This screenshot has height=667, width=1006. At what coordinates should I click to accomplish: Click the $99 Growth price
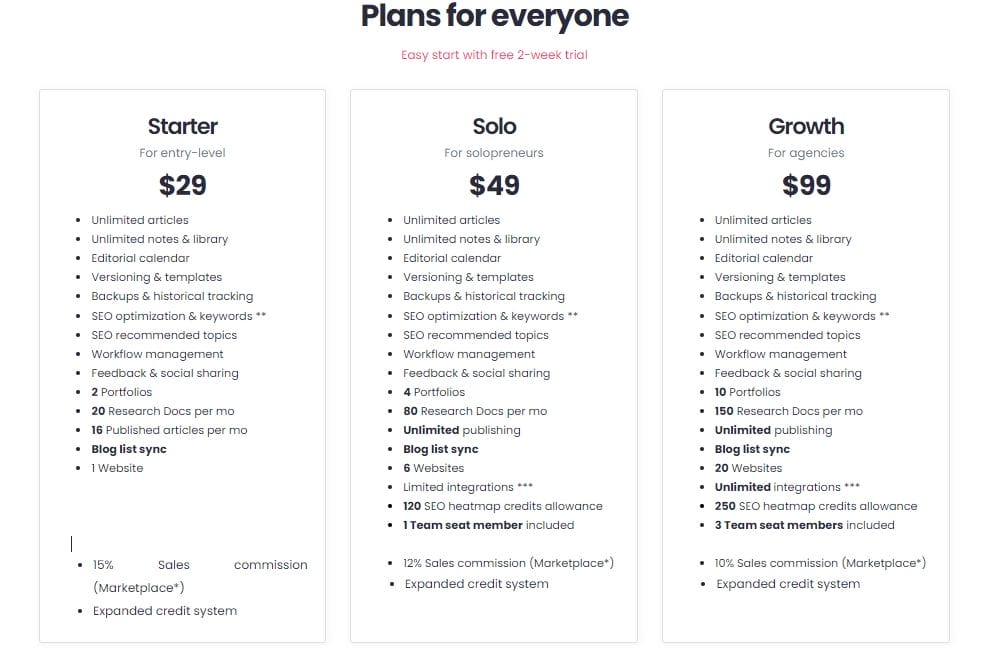[x=806, y=185]
